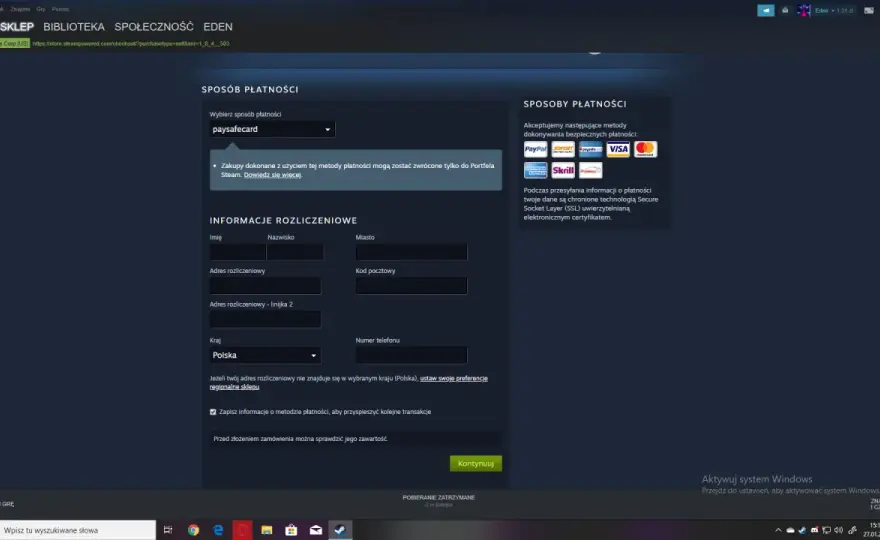Open the Kraj country dropdown (Polska)
Image resolution: width=880 pixels, height=540 pixels.
click(265, 355)
